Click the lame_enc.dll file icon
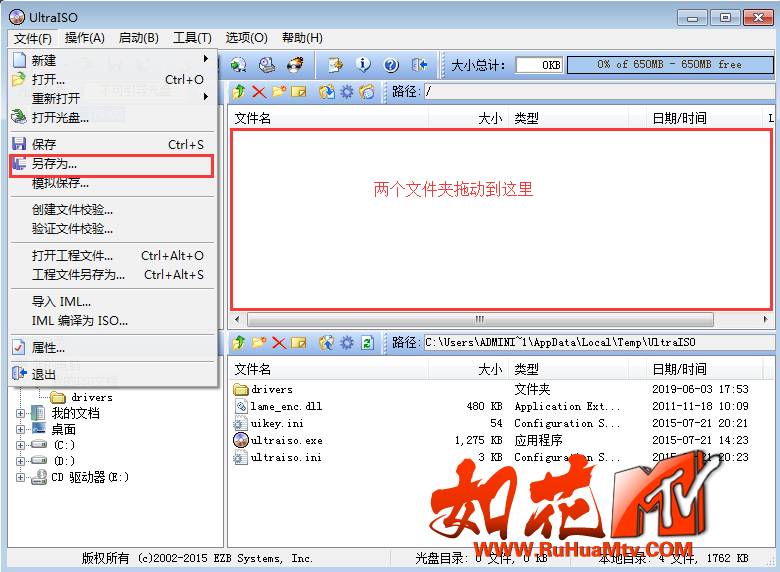780x572 pixels. click(x=241, y=406)
